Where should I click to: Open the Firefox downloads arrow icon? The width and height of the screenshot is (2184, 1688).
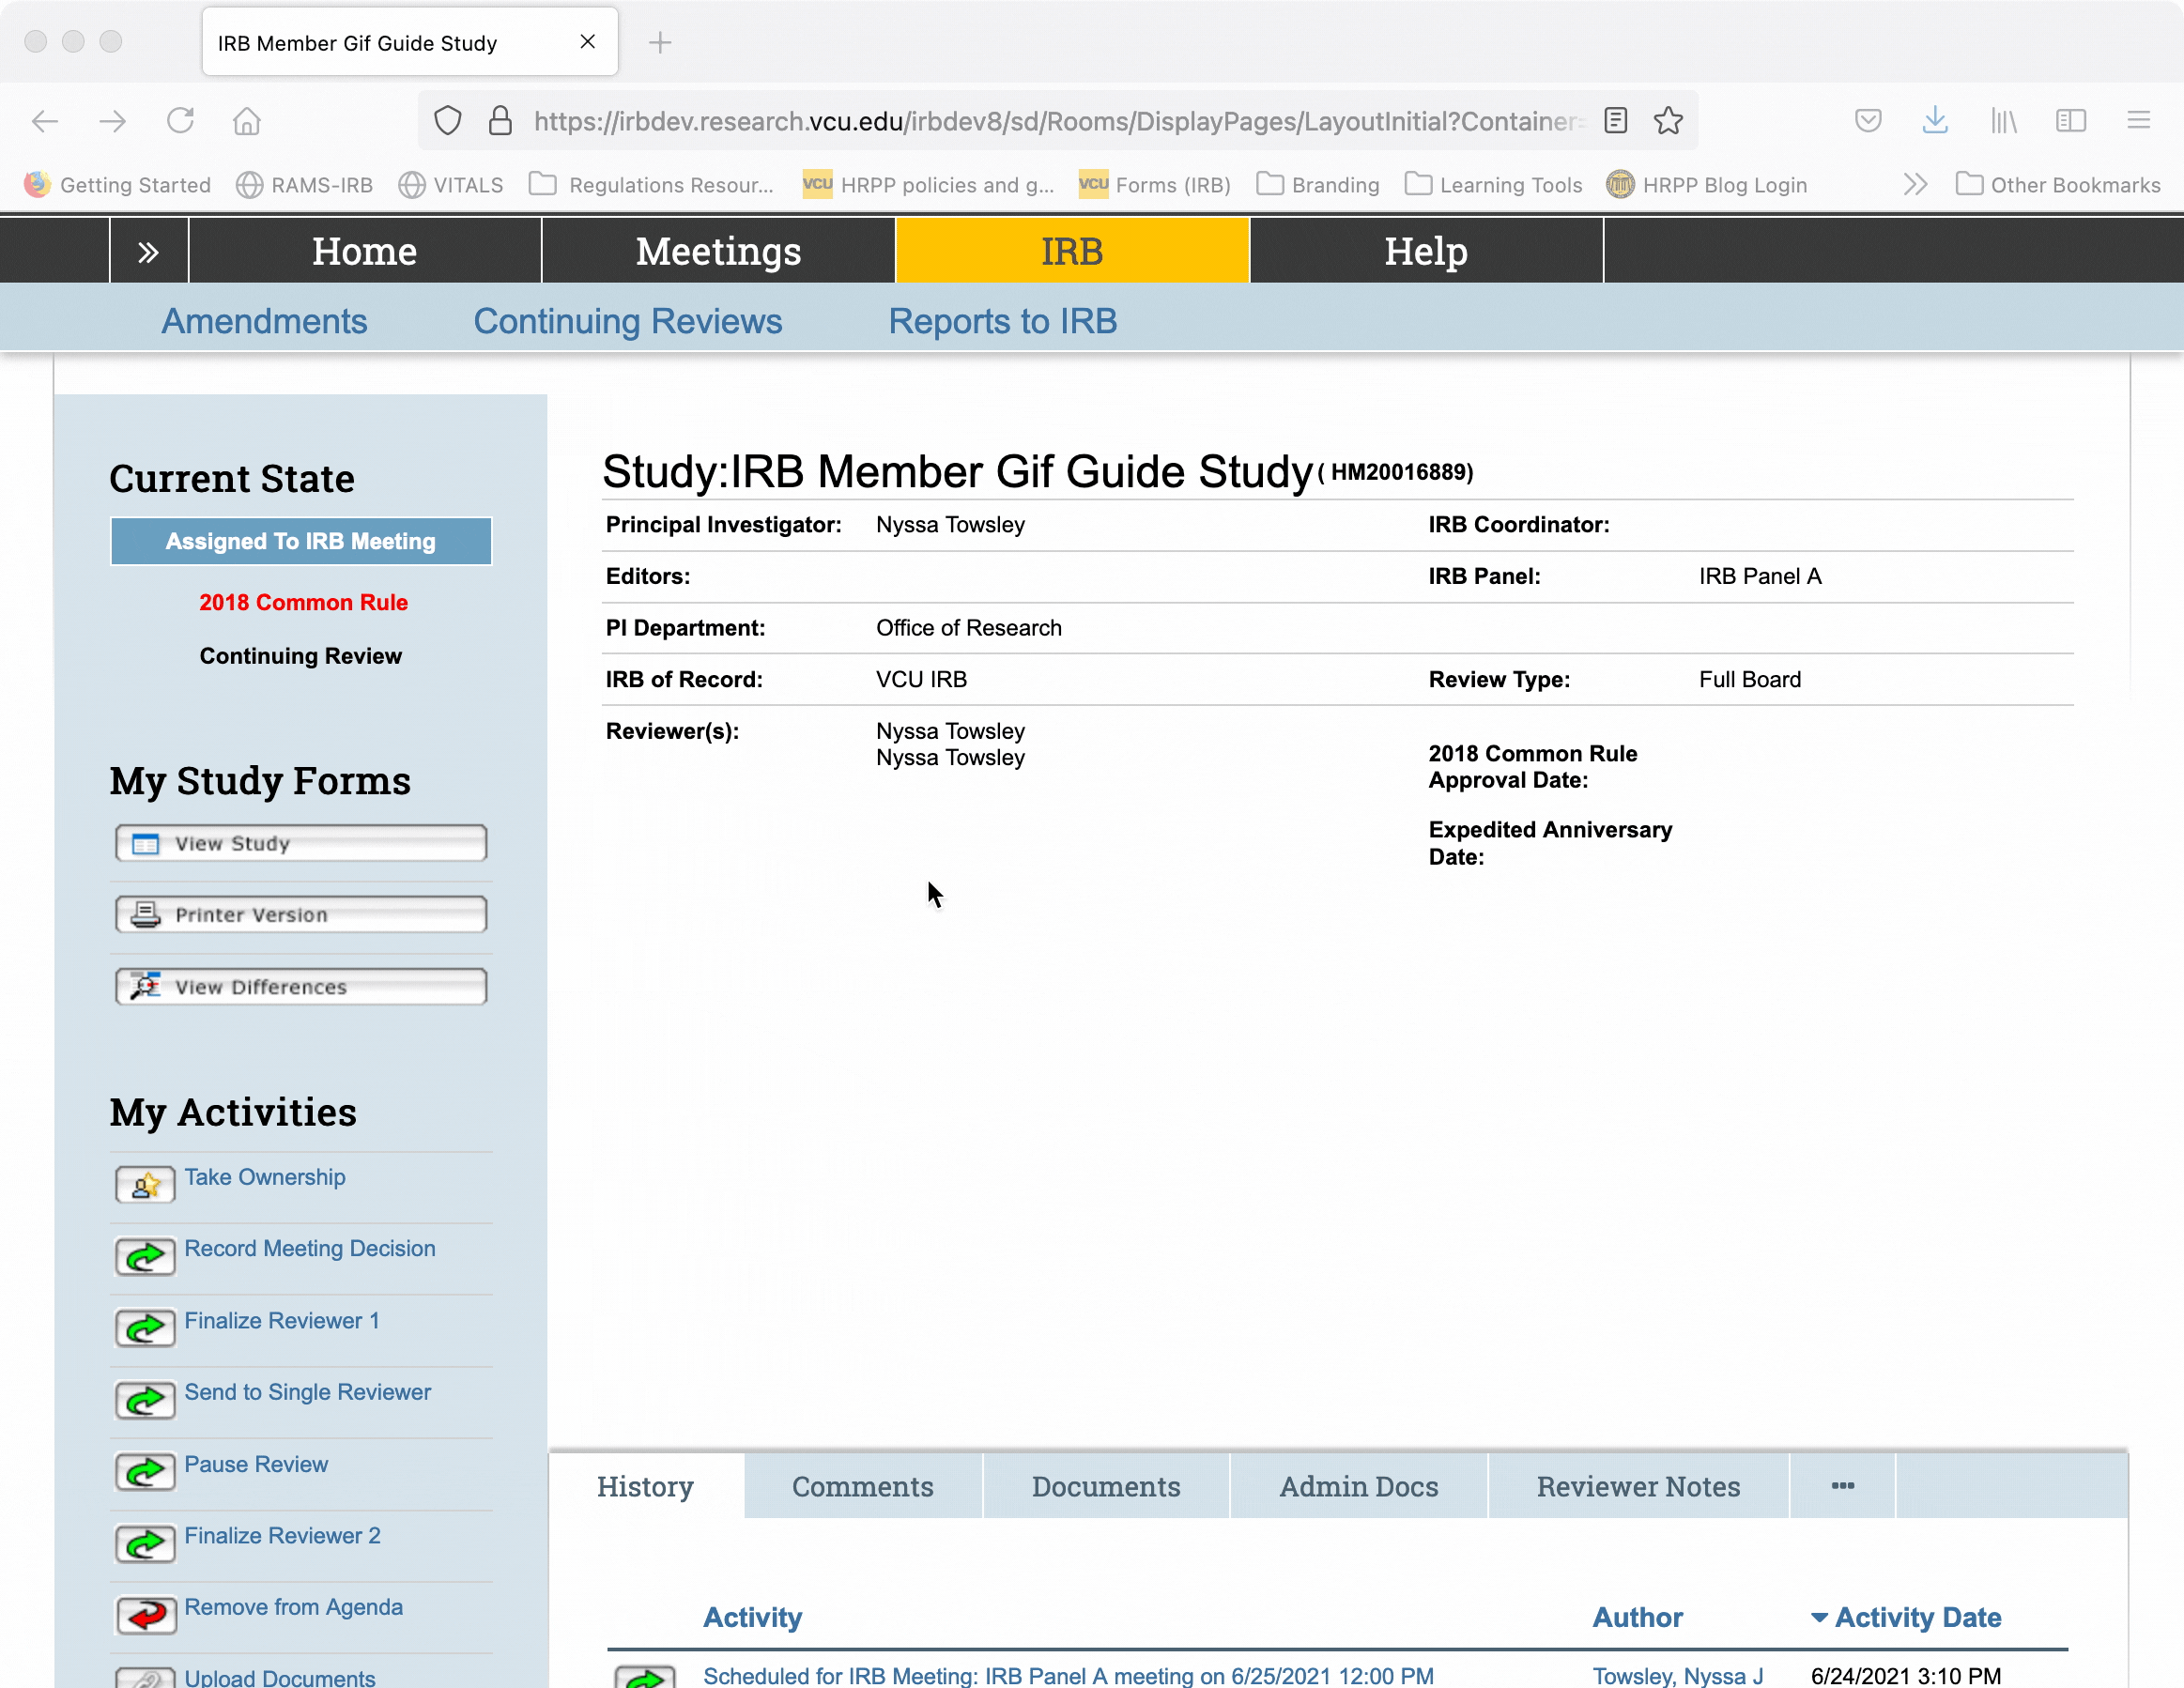tap(1935, 121)
